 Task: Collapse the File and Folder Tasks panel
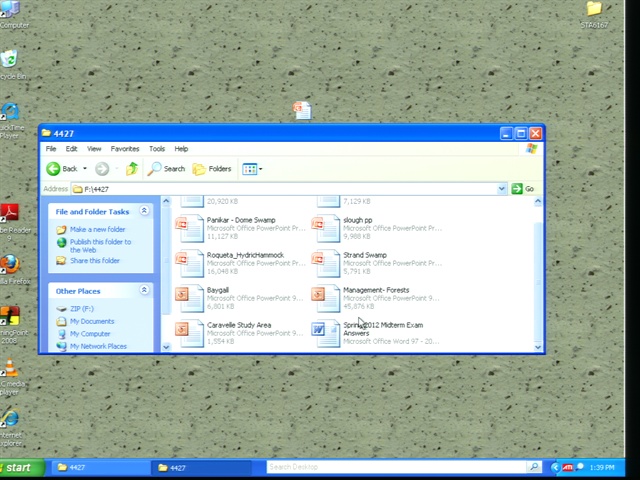click(x=144, y=211)
